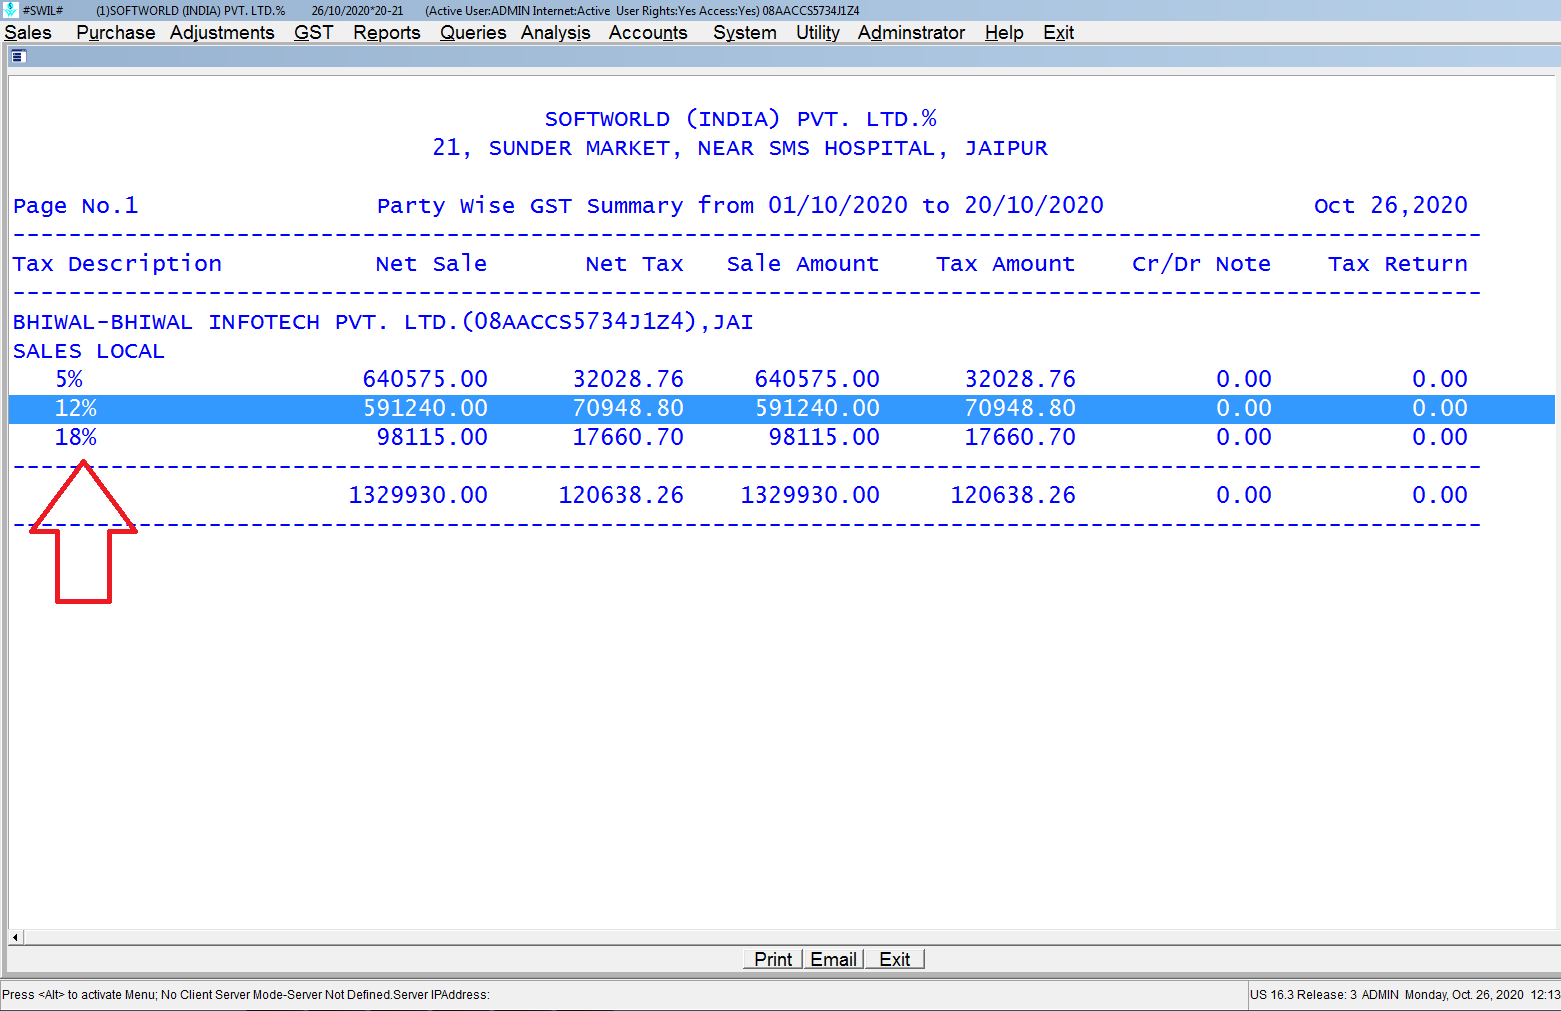Click the Net Tax column header
This screenshot has width=1561, height=1011.
634,264
